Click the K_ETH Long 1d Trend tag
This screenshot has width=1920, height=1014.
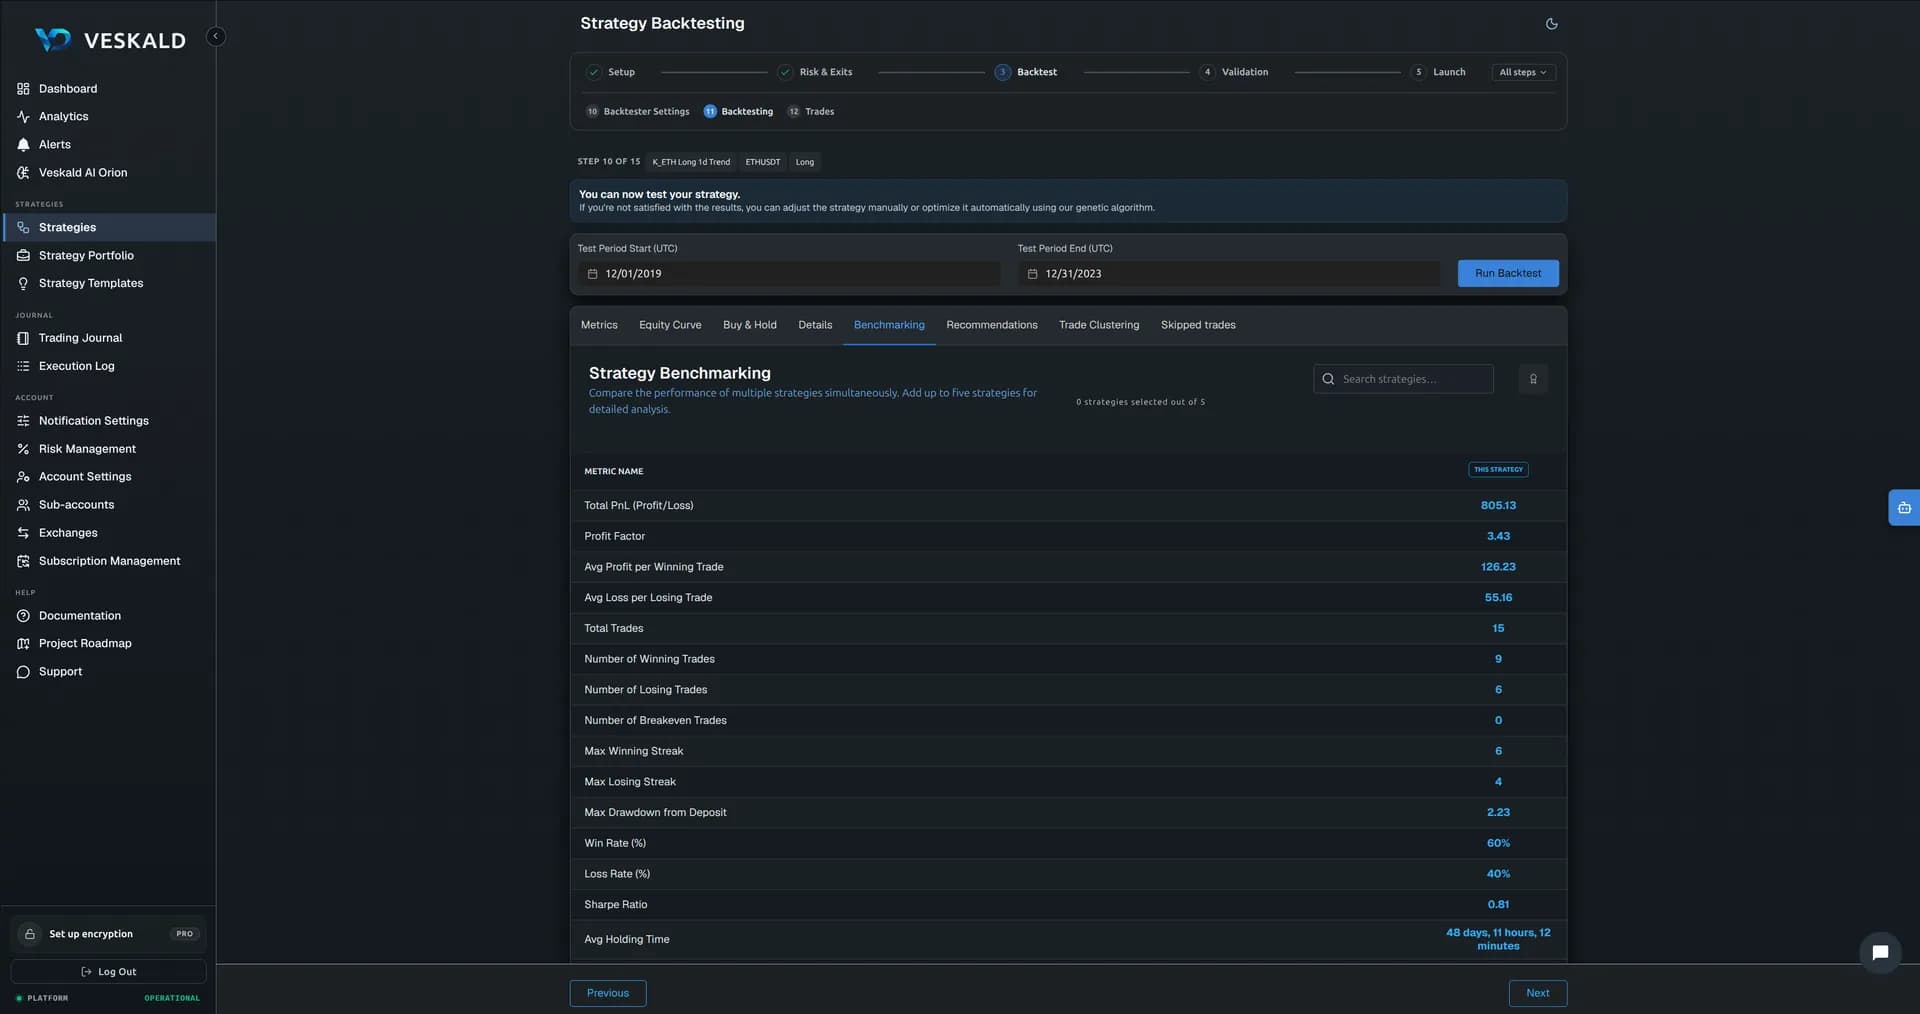point(691,162)
